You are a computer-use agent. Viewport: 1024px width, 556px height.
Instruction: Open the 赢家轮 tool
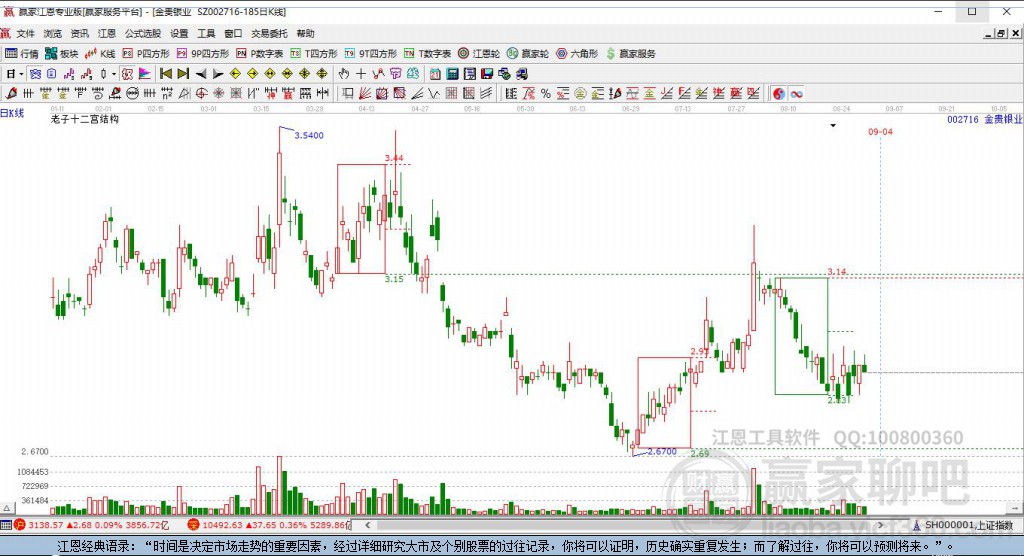[x=528, y=54]
